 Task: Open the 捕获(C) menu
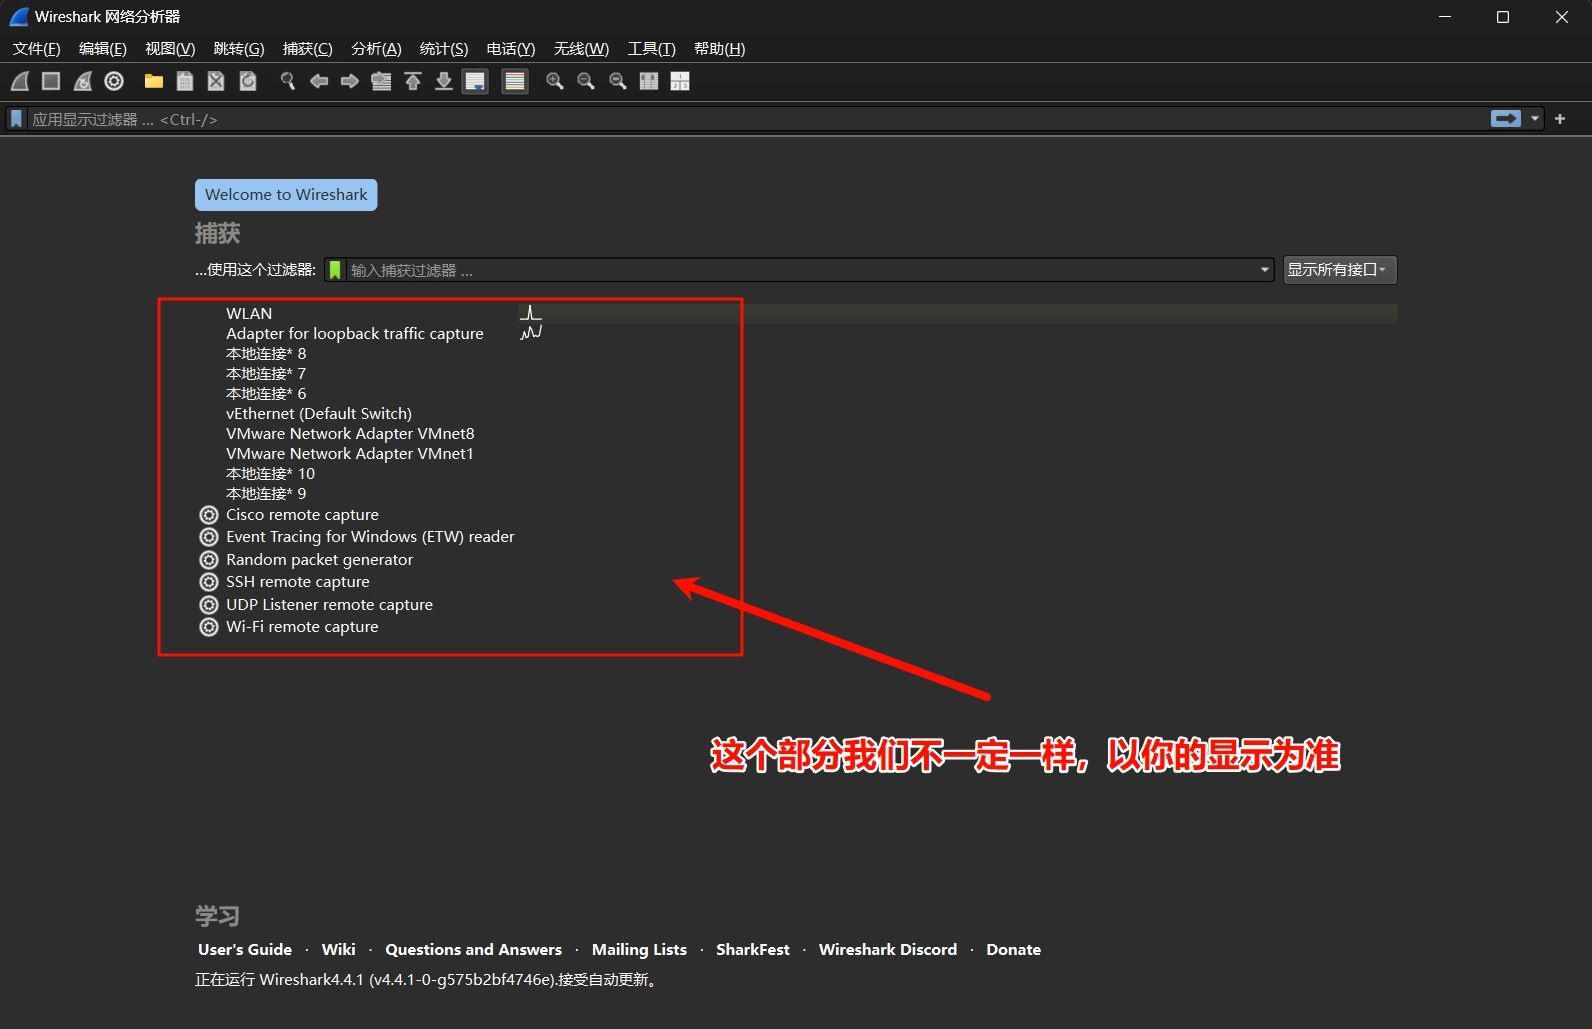[x=307, y=49]
